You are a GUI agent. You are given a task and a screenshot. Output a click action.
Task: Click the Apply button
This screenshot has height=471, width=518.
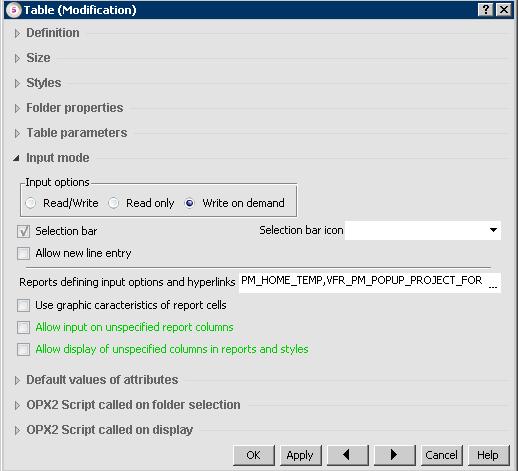pyautogui.click(x=300, y=455)
